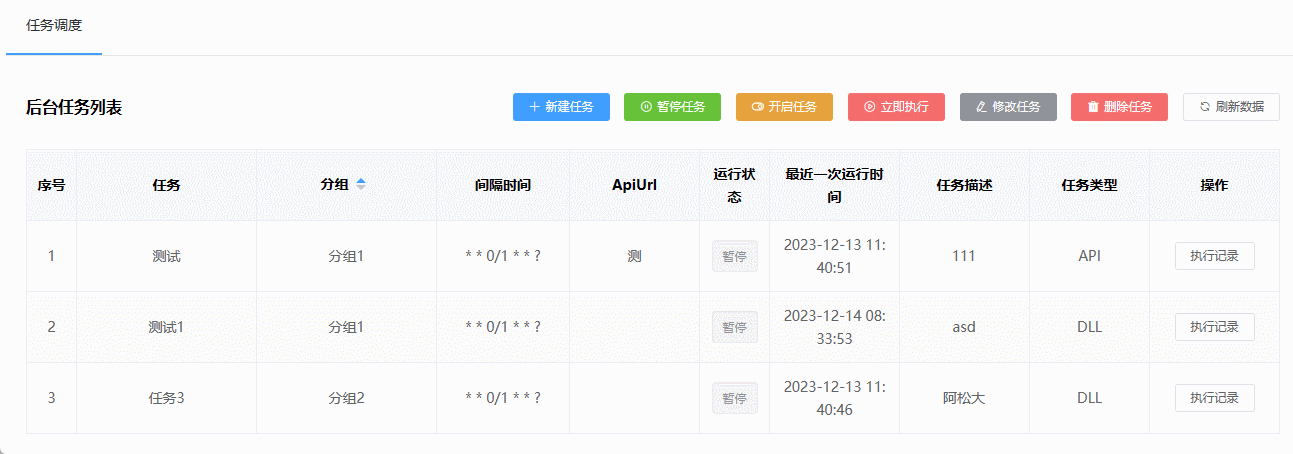Click the 操作 column header
1293x454 pixels.
tap(1214, 185)
